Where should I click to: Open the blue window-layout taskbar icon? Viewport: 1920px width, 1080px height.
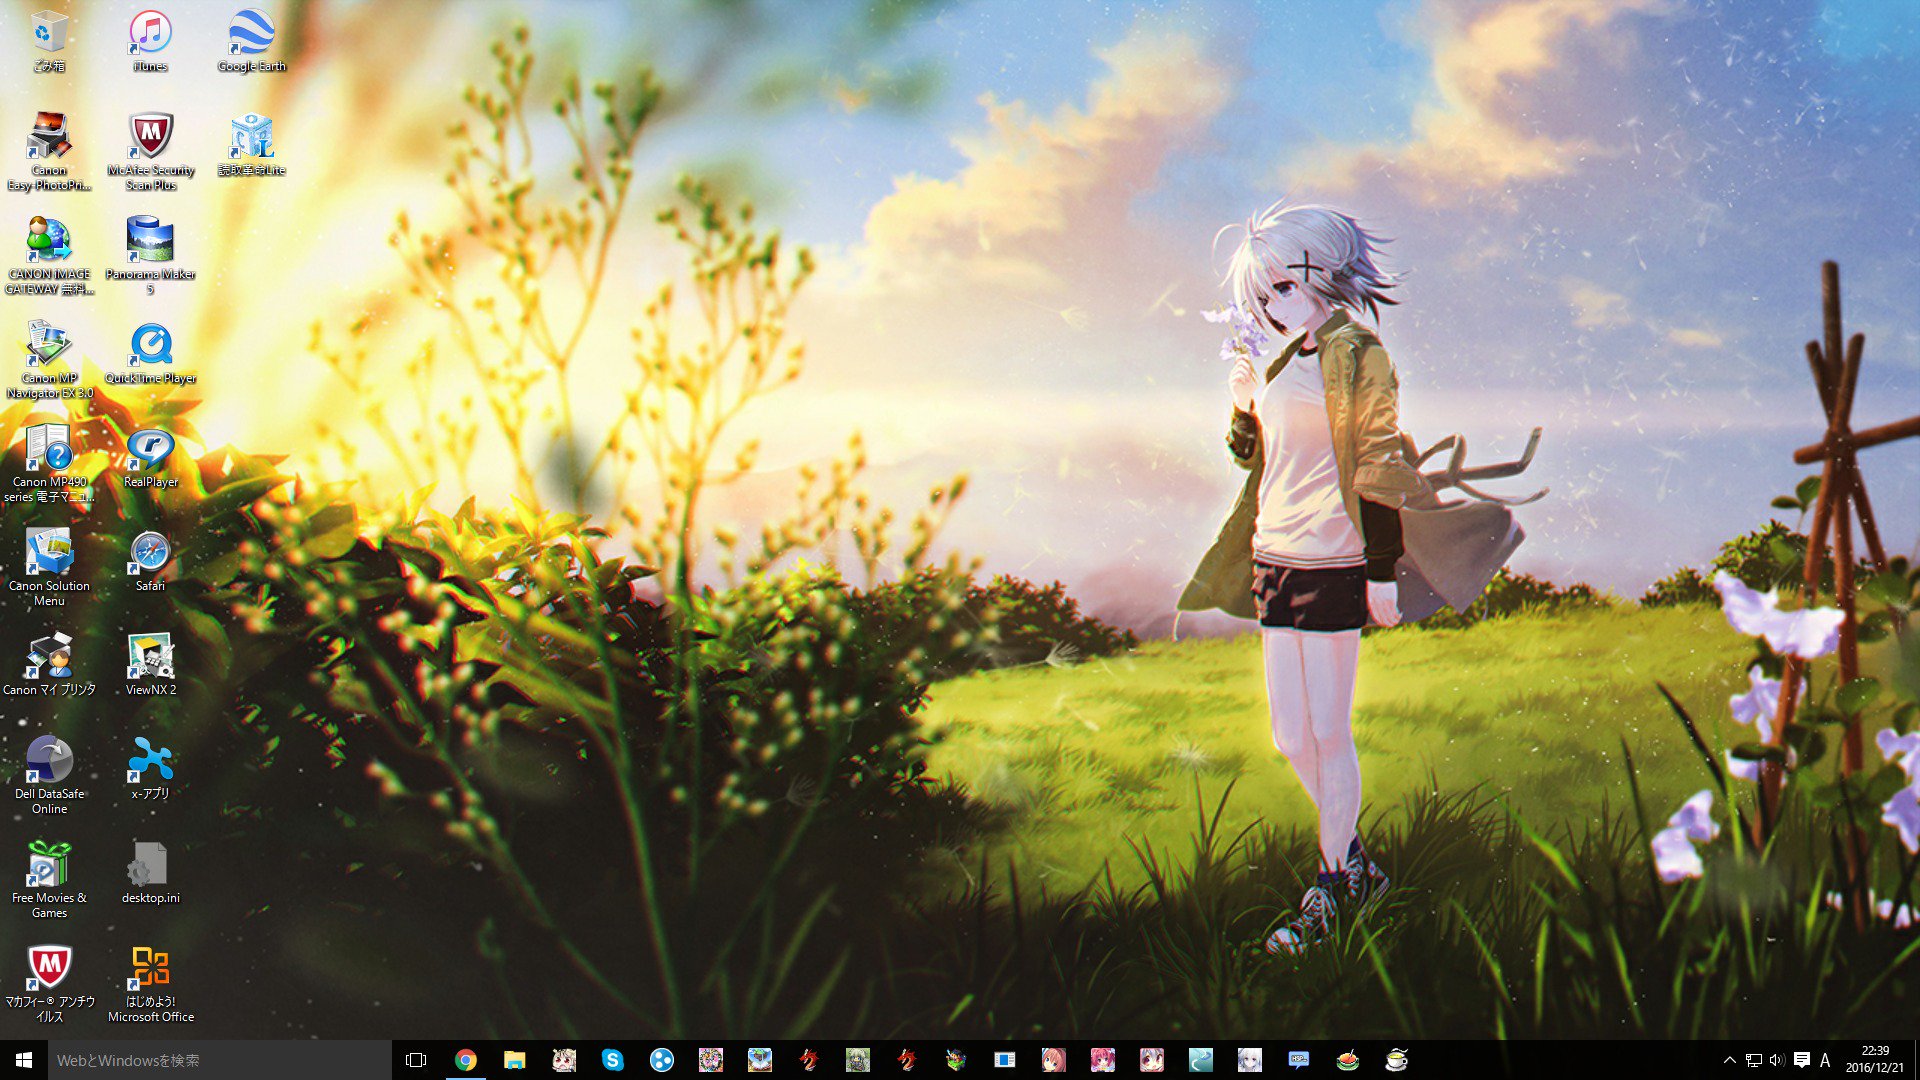[1004, 1060]
